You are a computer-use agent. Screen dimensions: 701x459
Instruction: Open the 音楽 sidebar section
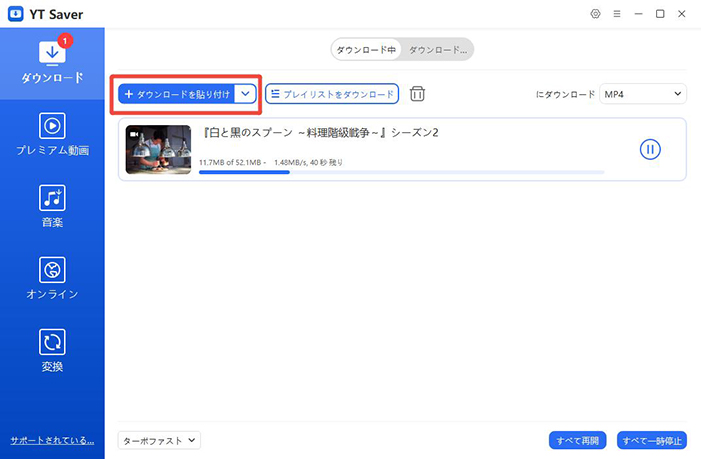[x=52, y=206]
